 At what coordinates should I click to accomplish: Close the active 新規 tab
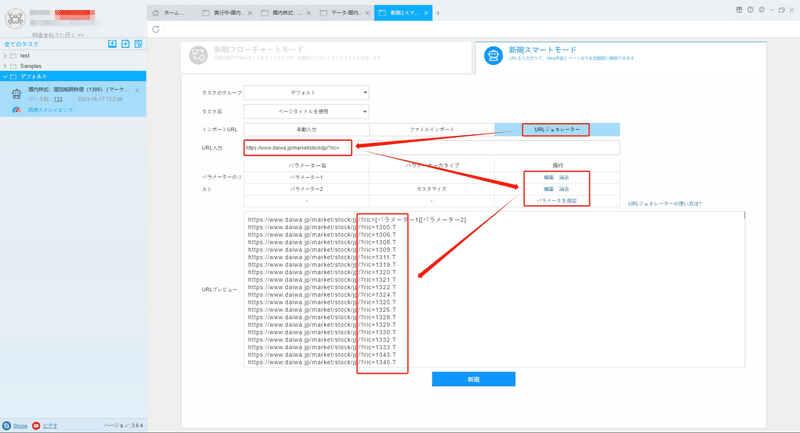pyautogui.click(x=426, y=13)
